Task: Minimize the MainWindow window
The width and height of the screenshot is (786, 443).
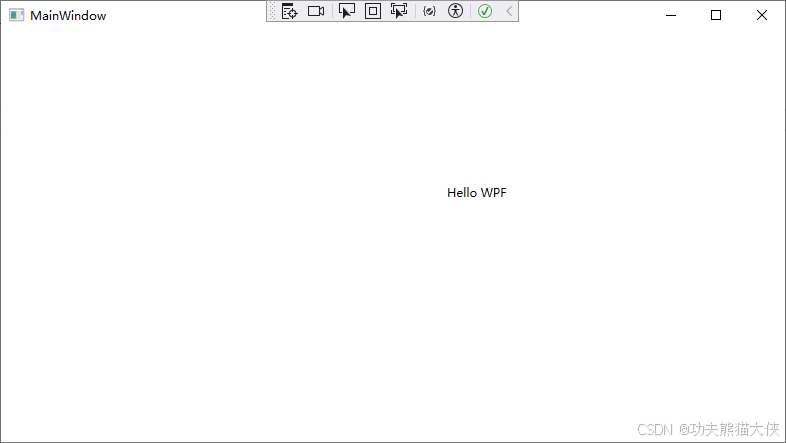Action: (x=671, y=15)
